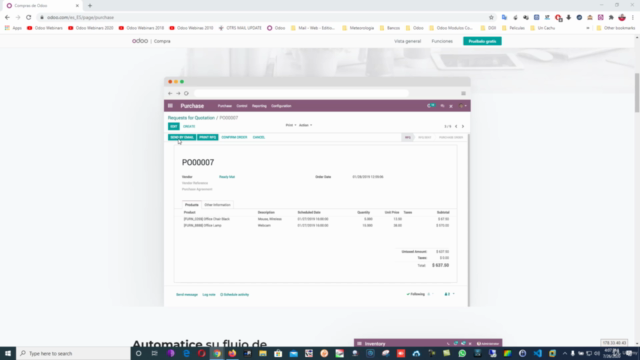The height and width of the screenshot is (360, 640).
Task: Expand the bookmarks overflow chevron
Action: 588,28
